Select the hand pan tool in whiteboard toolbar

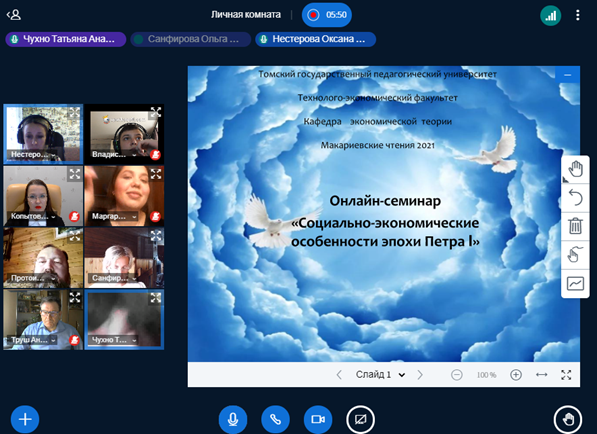pyautogui.click(x=575, y=169)
